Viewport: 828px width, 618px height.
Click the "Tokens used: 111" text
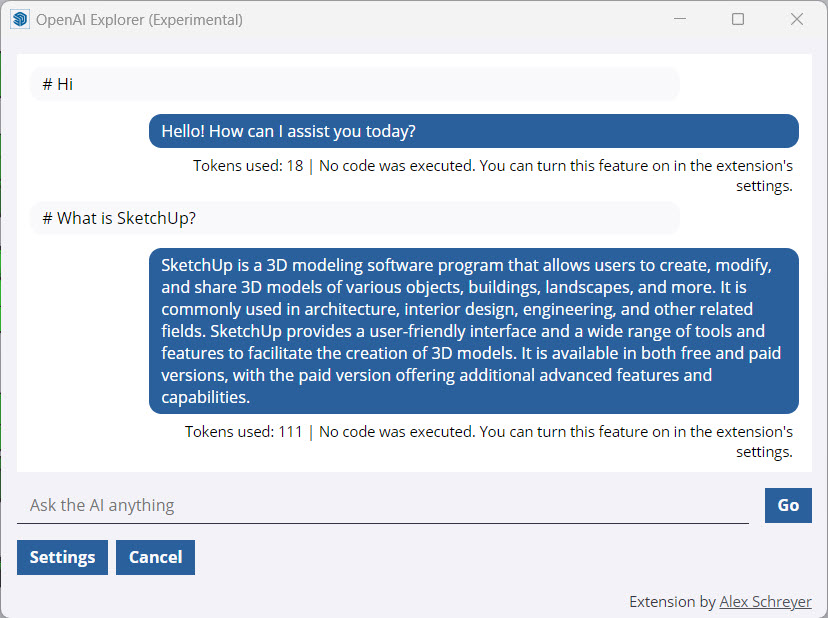tap(244, 432)
